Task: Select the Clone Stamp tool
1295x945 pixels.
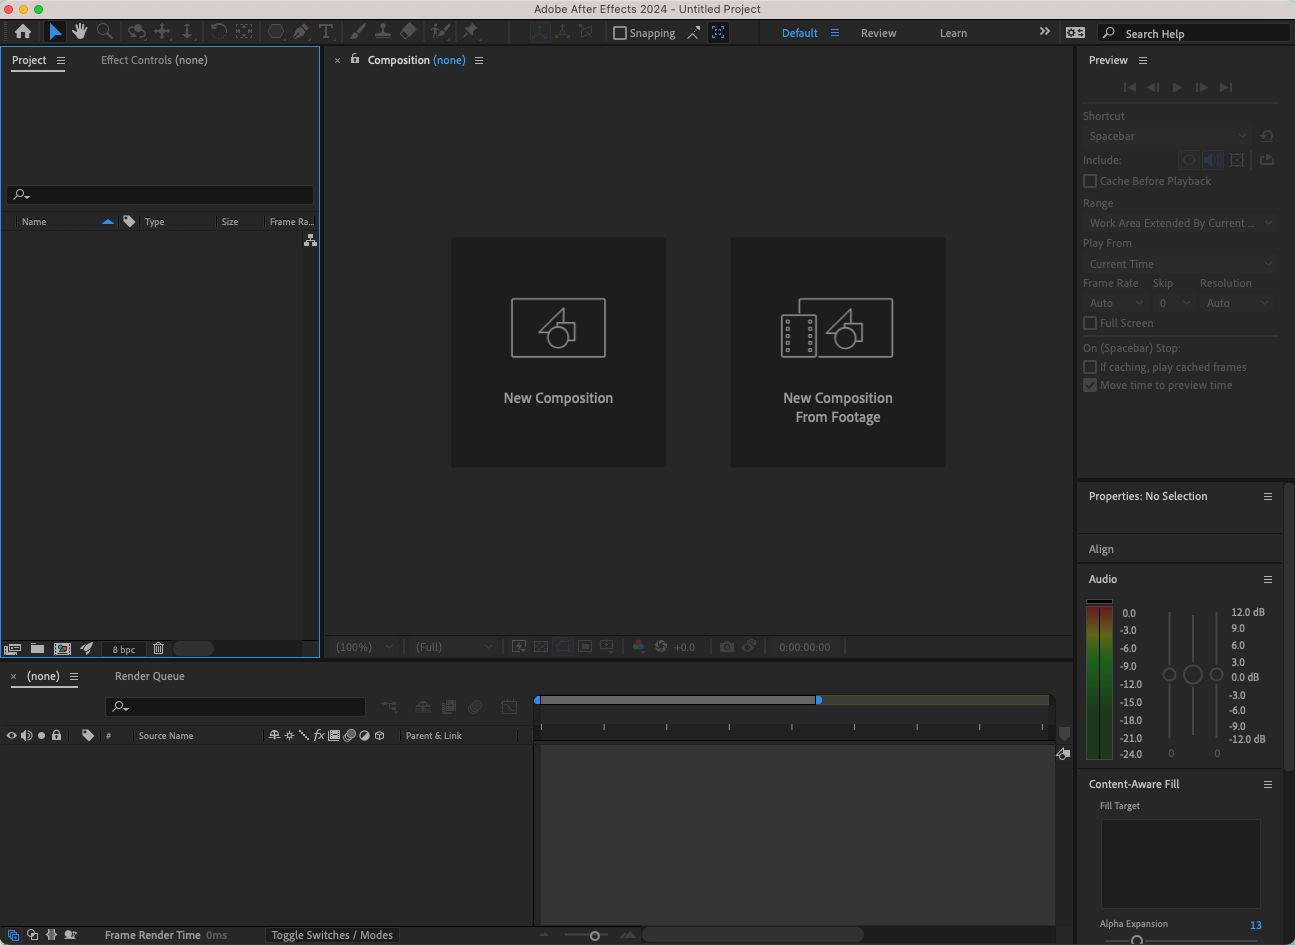Action: point(383,31)
